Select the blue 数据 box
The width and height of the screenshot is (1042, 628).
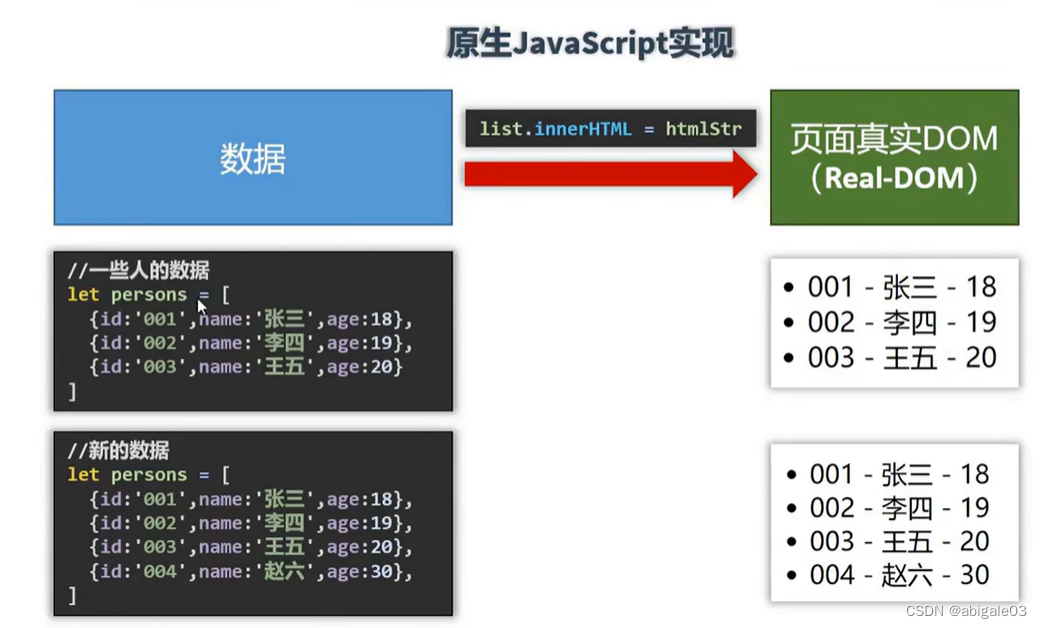pos(252,157)
